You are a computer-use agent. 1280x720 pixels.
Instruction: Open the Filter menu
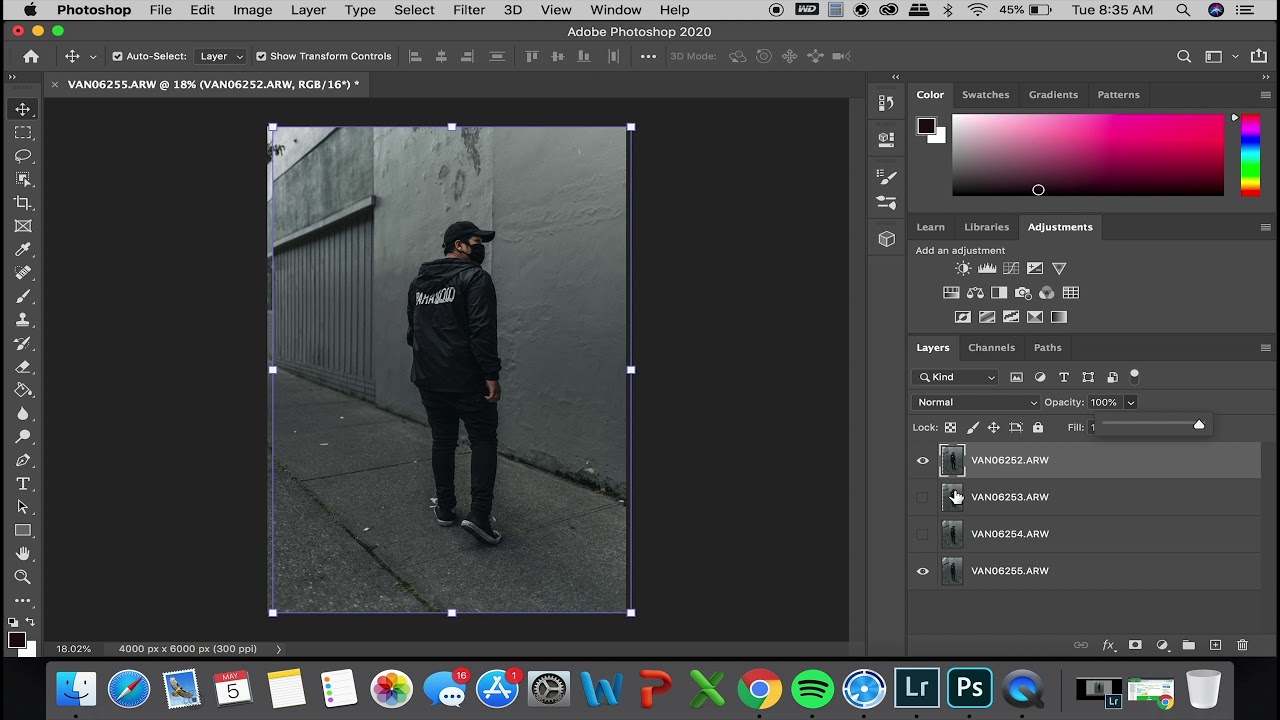[469, 10]
